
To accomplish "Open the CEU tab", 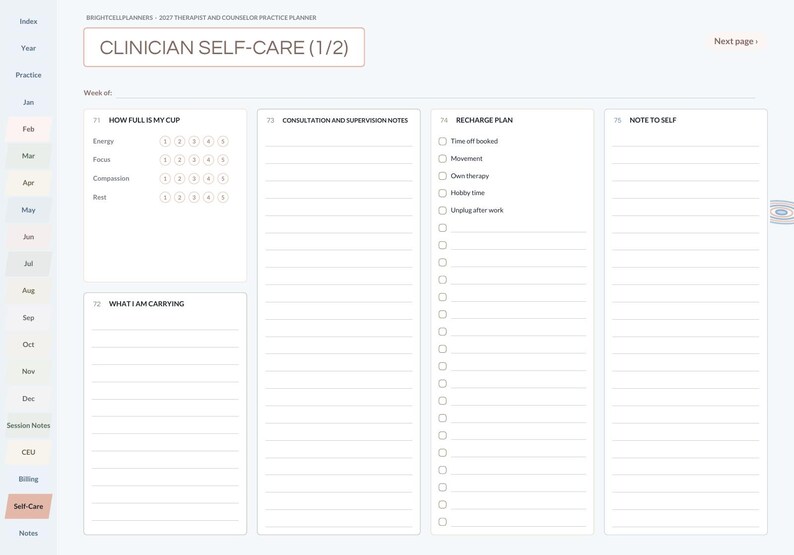I will [x=28, y=452].
